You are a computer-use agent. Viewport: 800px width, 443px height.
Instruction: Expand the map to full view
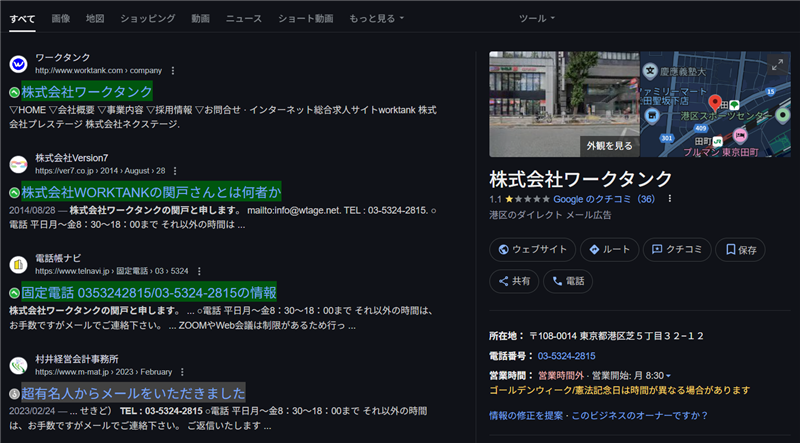778,64
